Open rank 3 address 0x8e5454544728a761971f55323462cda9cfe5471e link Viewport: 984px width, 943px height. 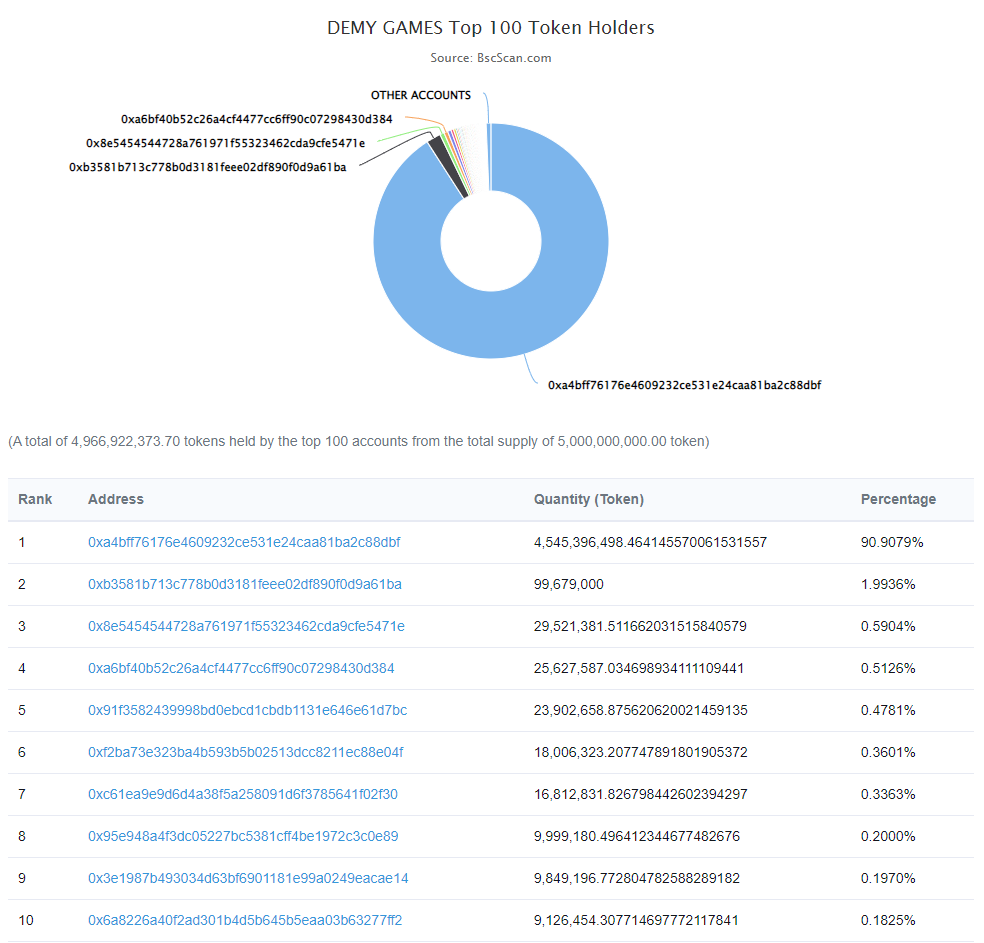(x=246, y=626)
